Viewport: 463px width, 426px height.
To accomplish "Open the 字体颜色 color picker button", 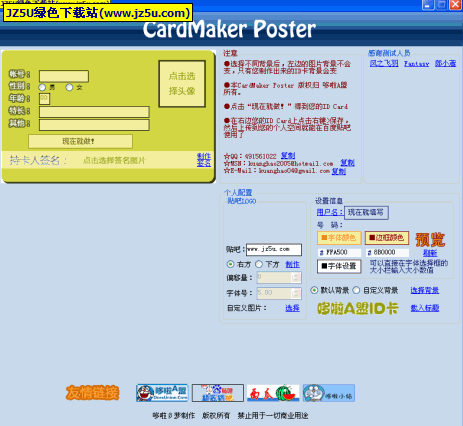I will click(x=339, y=238).
